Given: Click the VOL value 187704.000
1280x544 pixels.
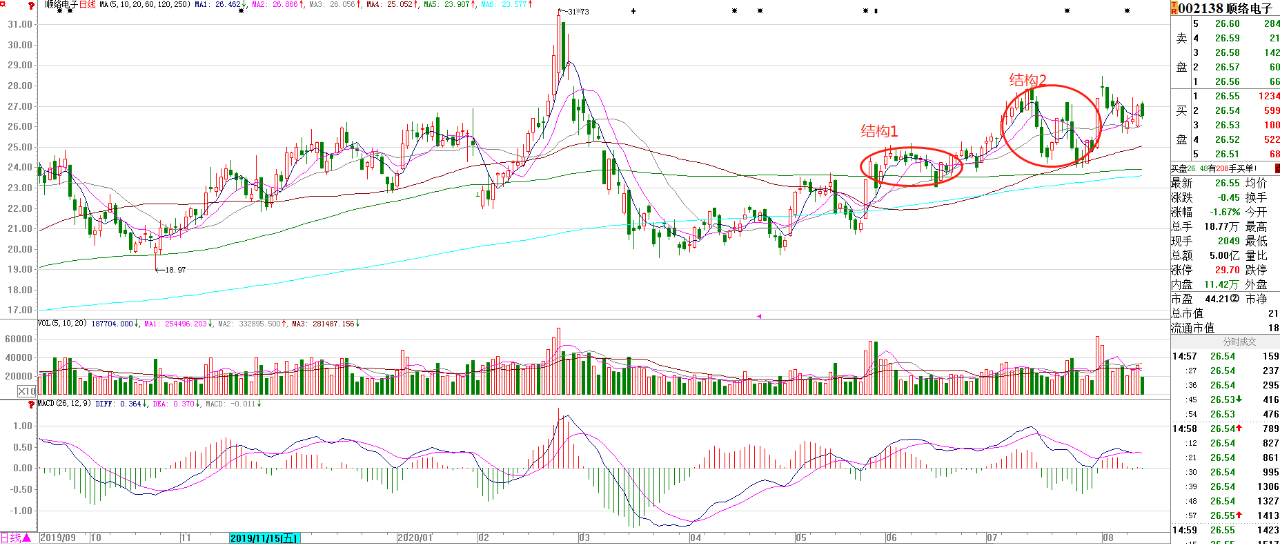Looking at the screenshot, I should pyautogui.click(x=111, y=324).
